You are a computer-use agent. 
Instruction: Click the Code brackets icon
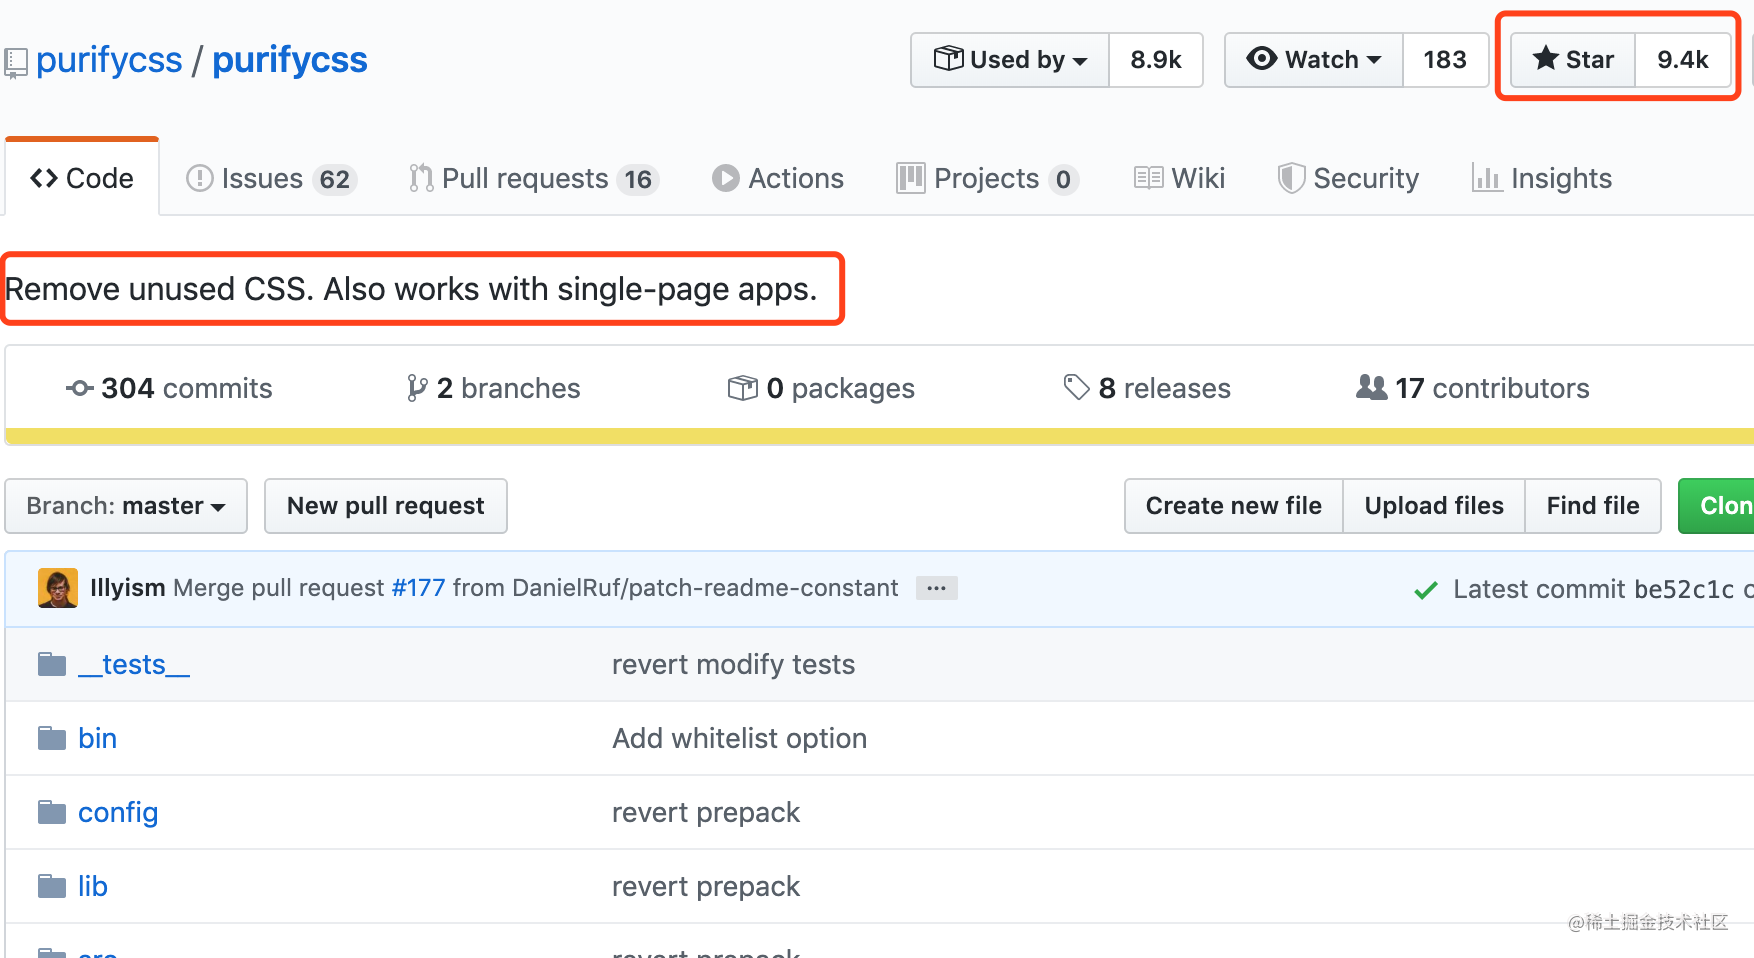coord(44,178)
